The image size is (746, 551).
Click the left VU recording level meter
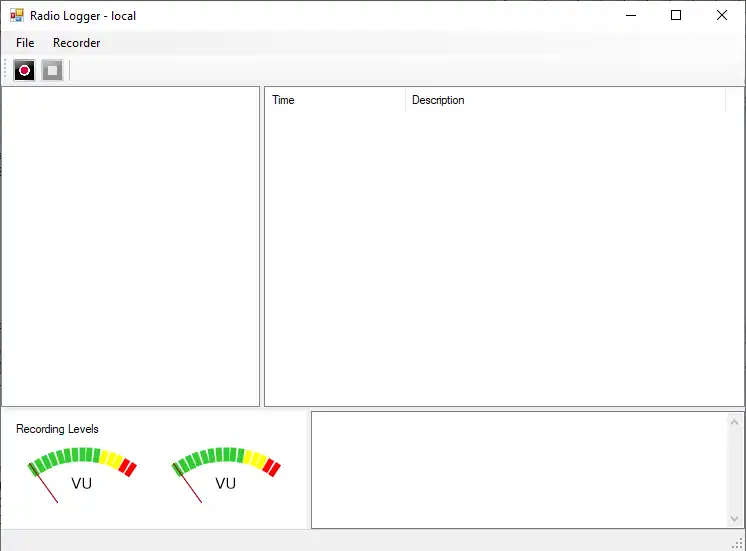(x=82, y=474)
